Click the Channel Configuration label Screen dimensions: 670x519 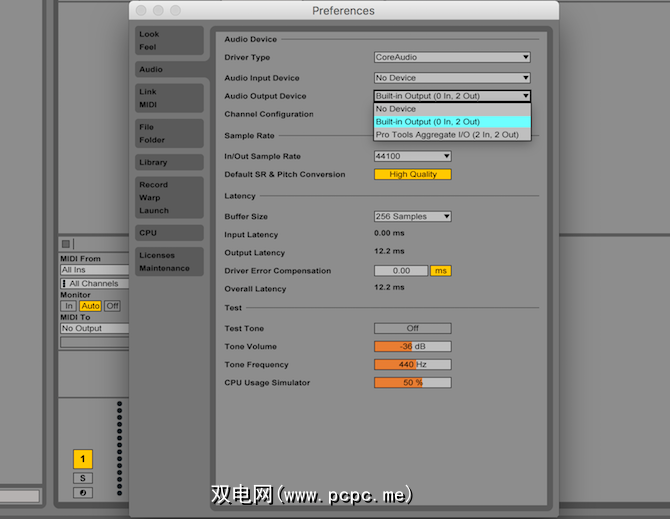click(269, 114)
